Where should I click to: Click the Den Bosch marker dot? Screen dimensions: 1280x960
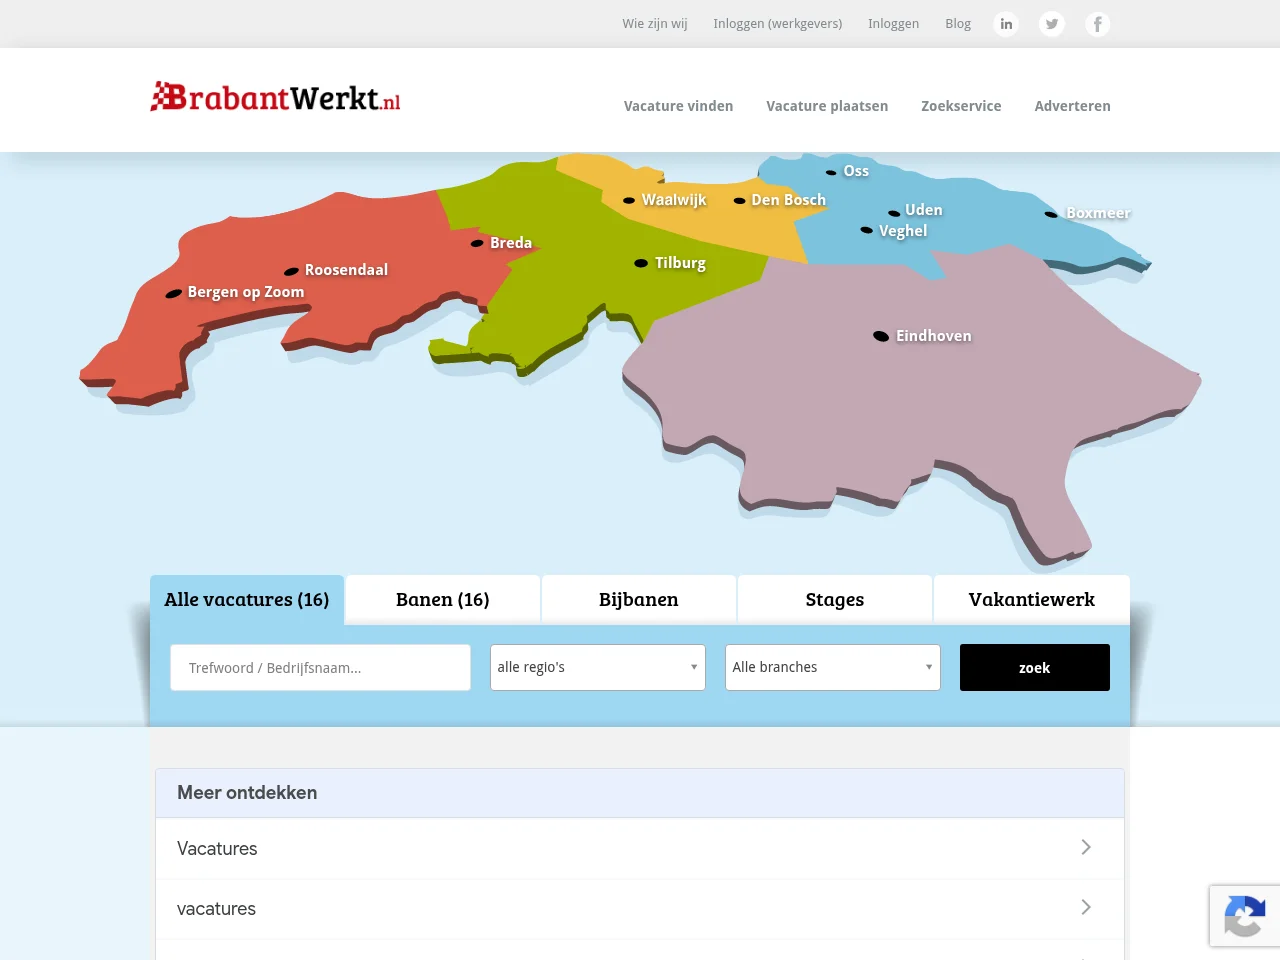pyautogui.click(x=740, y=201)
